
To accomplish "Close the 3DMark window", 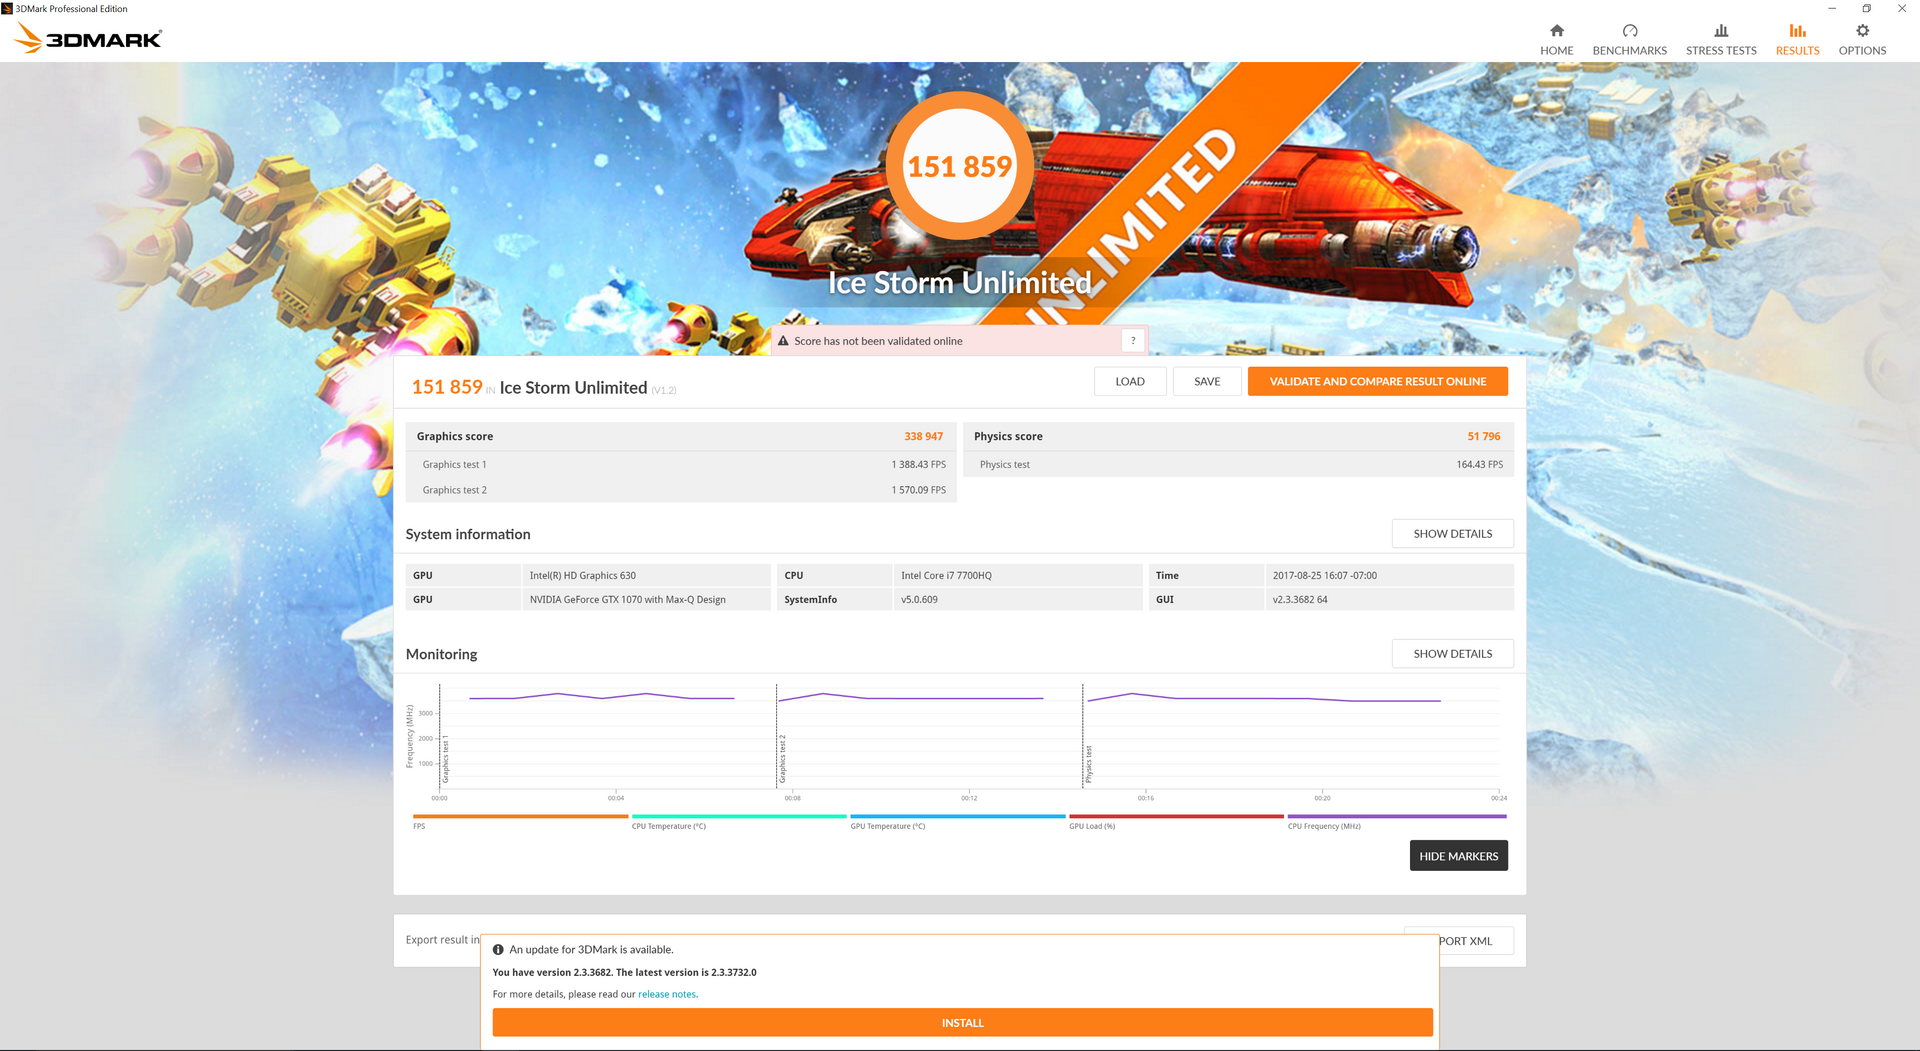I will coord(1901,8).
